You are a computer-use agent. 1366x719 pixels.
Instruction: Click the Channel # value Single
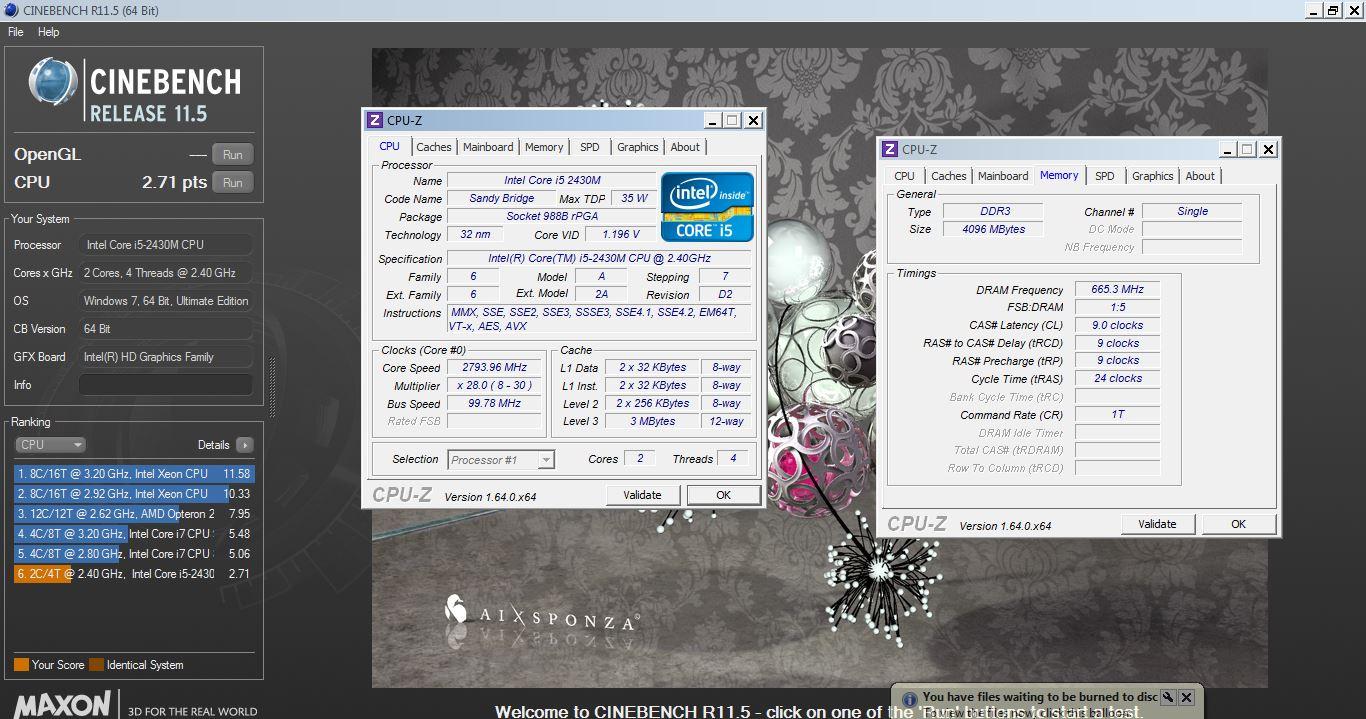click(x=1192, y=212)
